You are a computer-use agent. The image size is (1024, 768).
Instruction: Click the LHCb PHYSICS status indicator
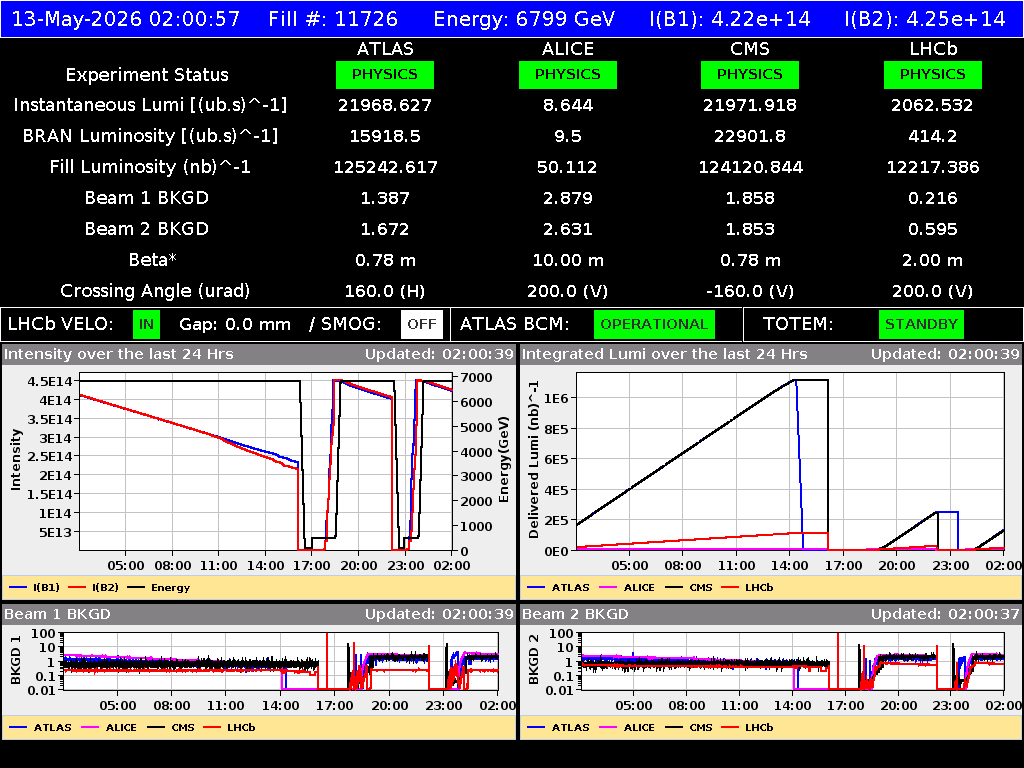pyautogui.click(x=933, y=74)
